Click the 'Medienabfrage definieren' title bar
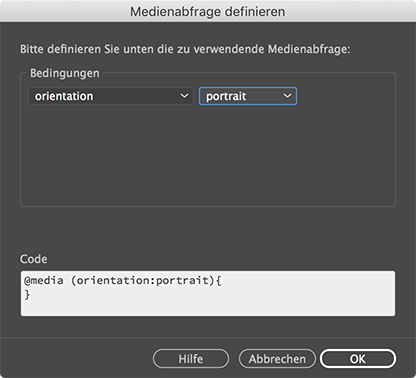 (208, 11)
